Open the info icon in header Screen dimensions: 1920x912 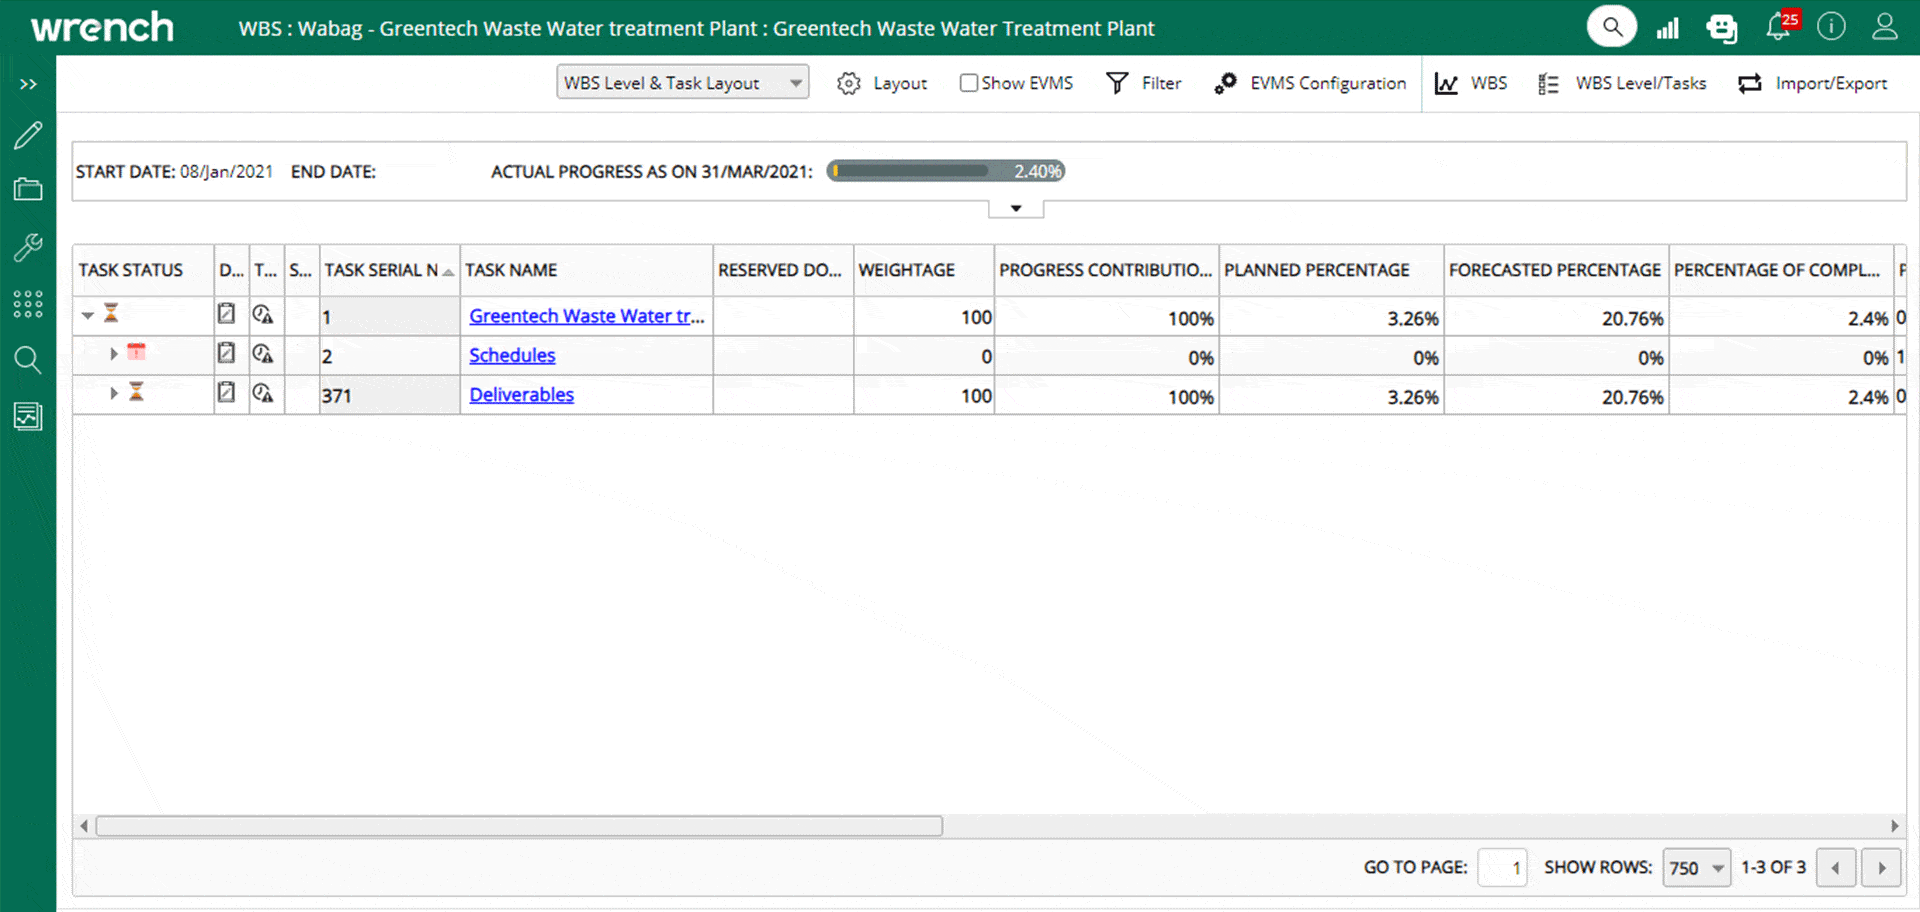click(1831, 27)
